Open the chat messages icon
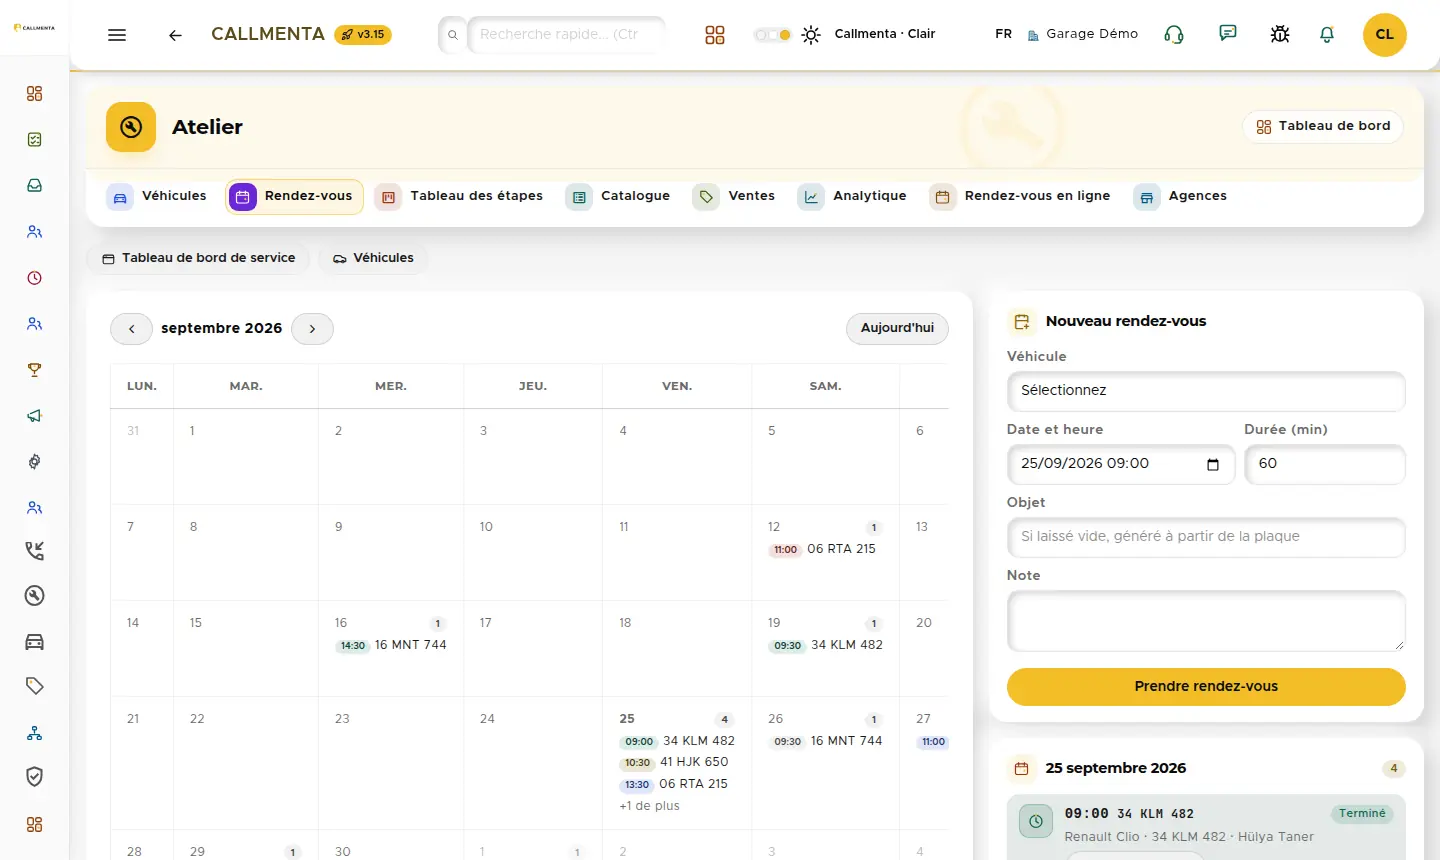The image size is (1440, 860). point(1228,33)
